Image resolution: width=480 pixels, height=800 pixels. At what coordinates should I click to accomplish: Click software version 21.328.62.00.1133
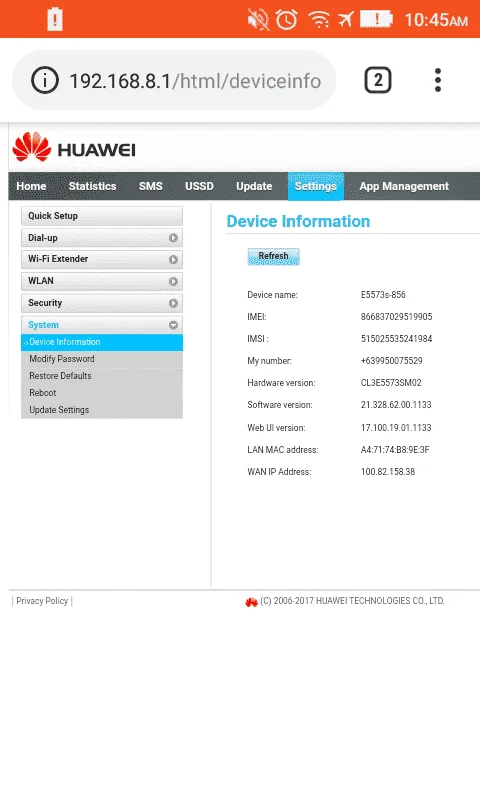(396, 405)
